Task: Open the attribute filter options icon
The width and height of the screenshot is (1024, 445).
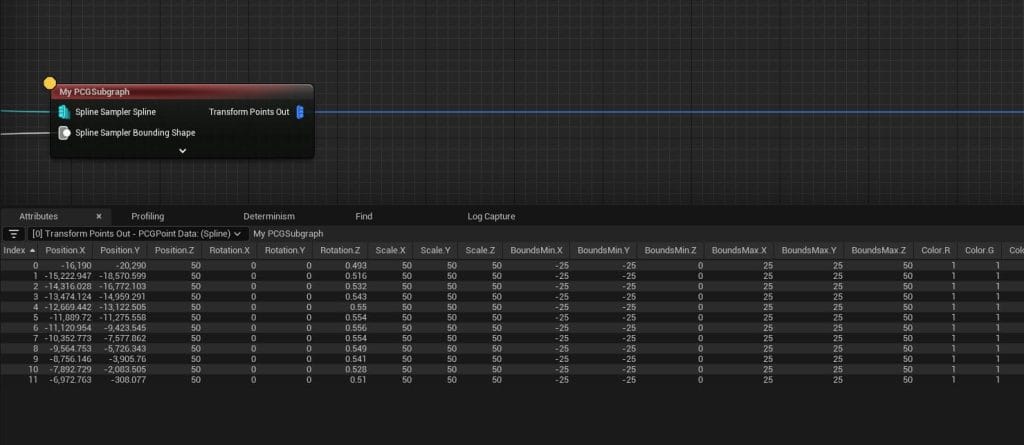Action: 14,233
